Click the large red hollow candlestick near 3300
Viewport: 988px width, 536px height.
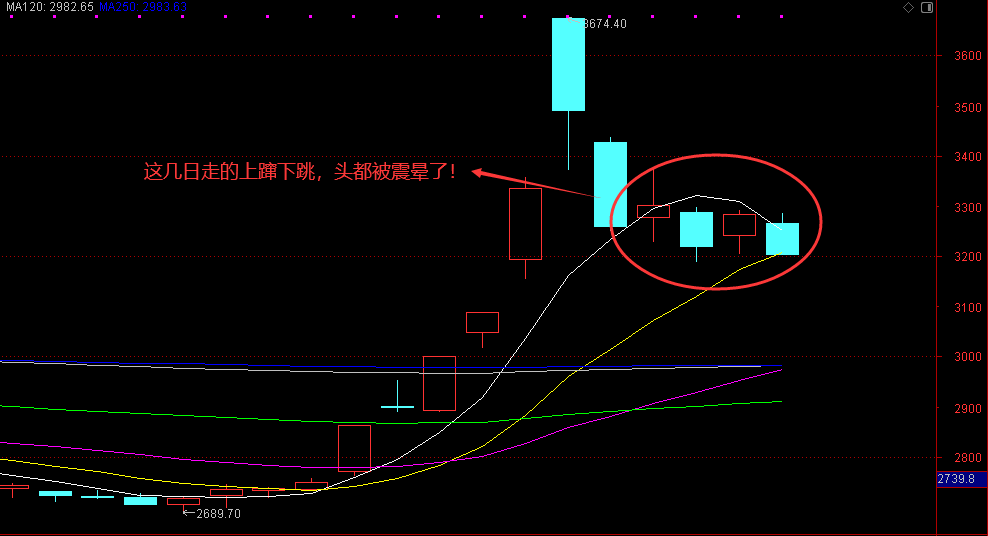coord(525,223)
